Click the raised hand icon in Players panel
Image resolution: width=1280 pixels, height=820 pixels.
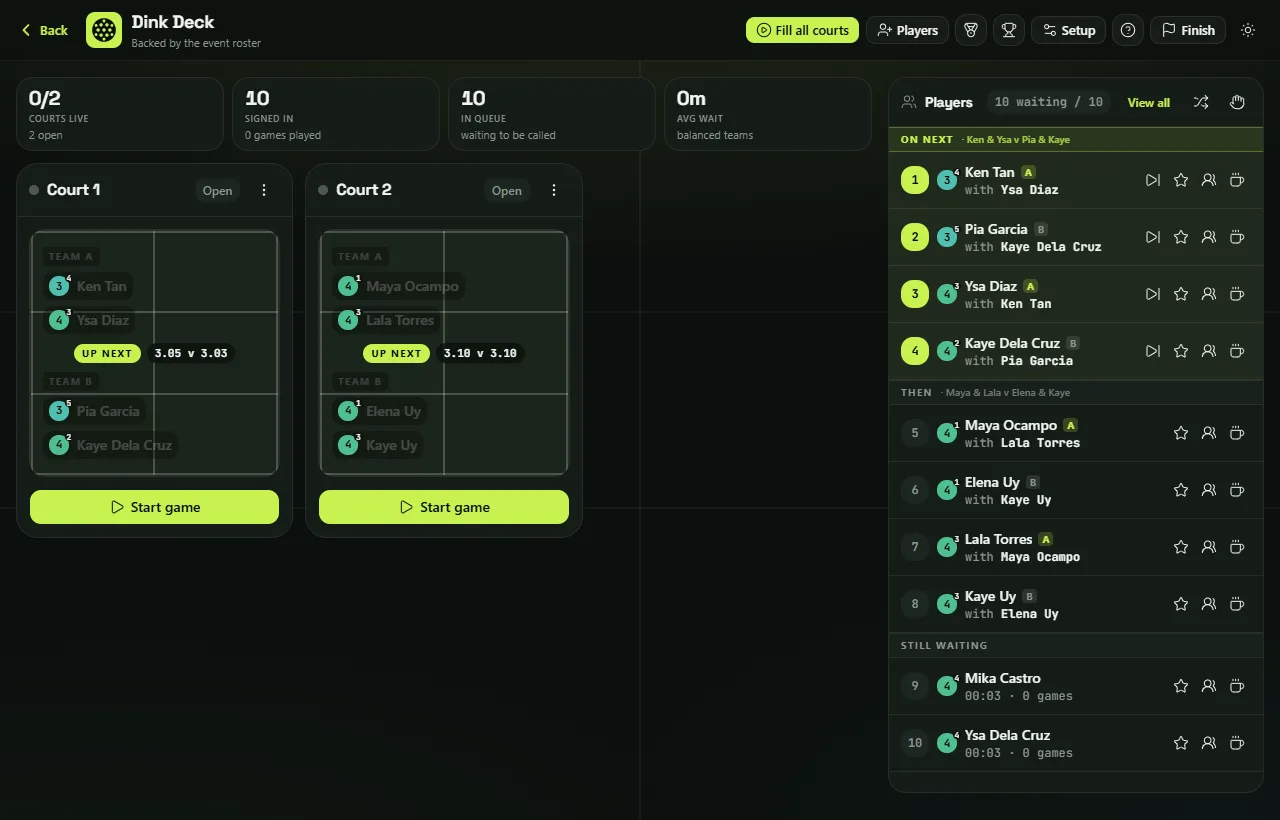[1237, 102]
